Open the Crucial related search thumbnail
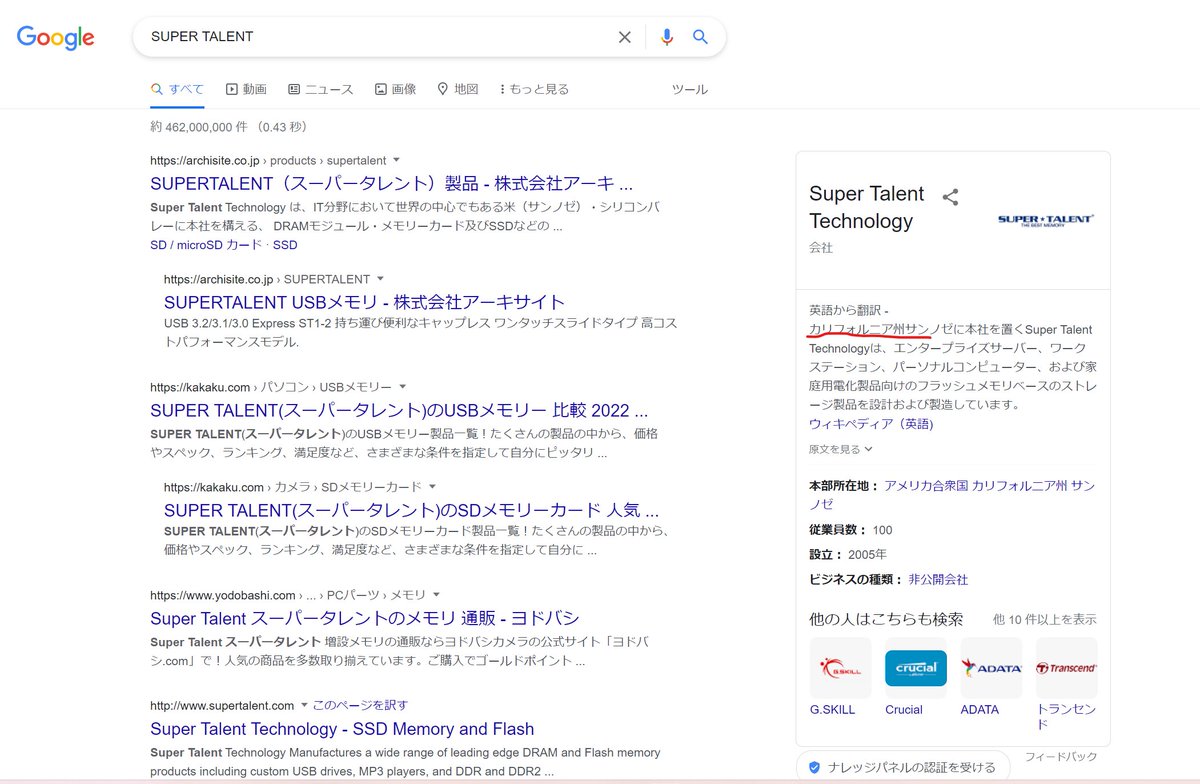This screenshot has width=1200, height=784. 915,668
